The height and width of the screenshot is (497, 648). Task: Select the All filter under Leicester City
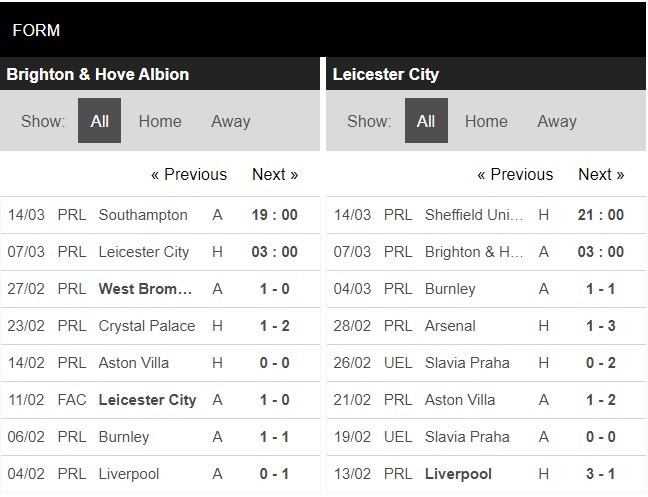tap(426, 121)
